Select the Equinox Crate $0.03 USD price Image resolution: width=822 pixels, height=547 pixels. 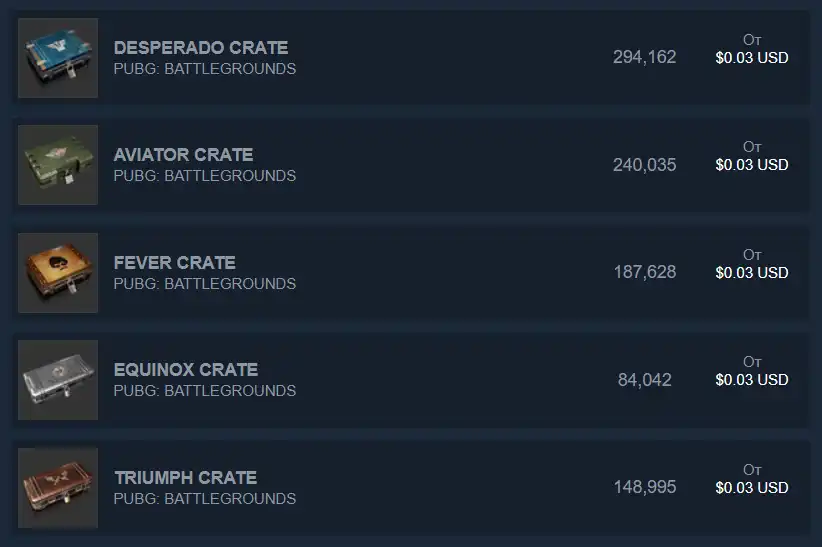(752, 380)
